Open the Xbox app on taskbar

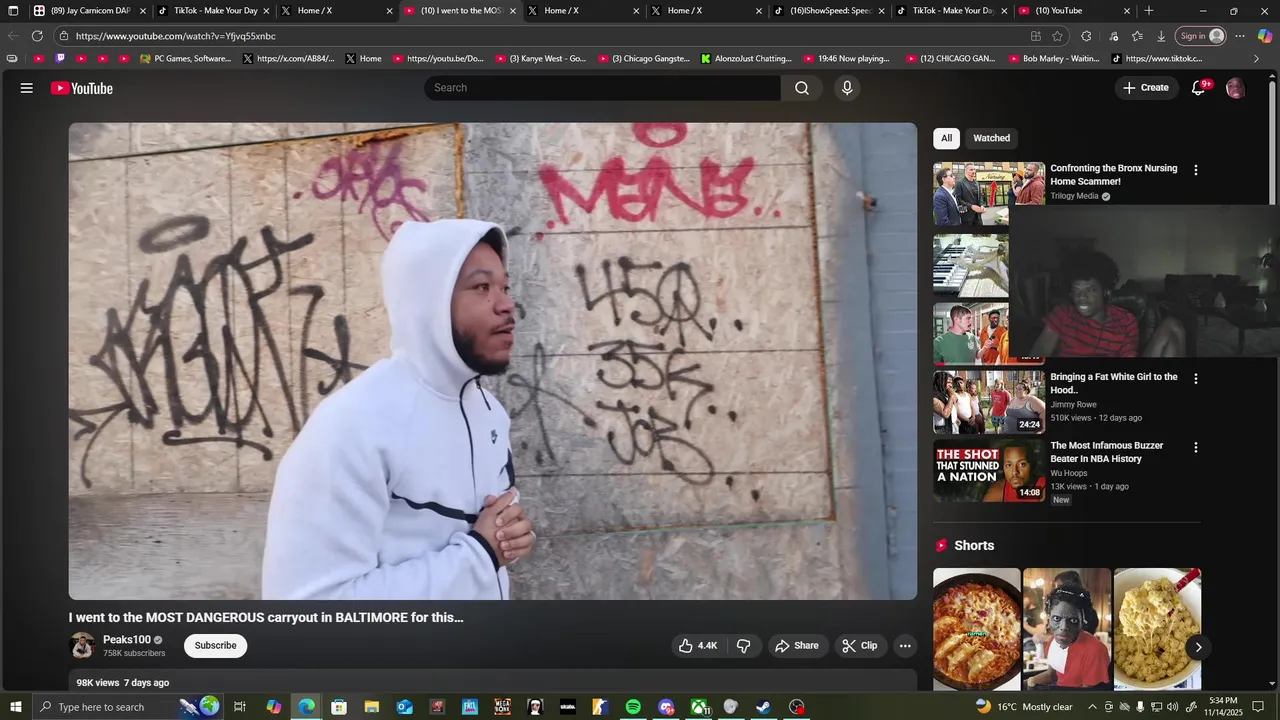[x=699, y=707]
